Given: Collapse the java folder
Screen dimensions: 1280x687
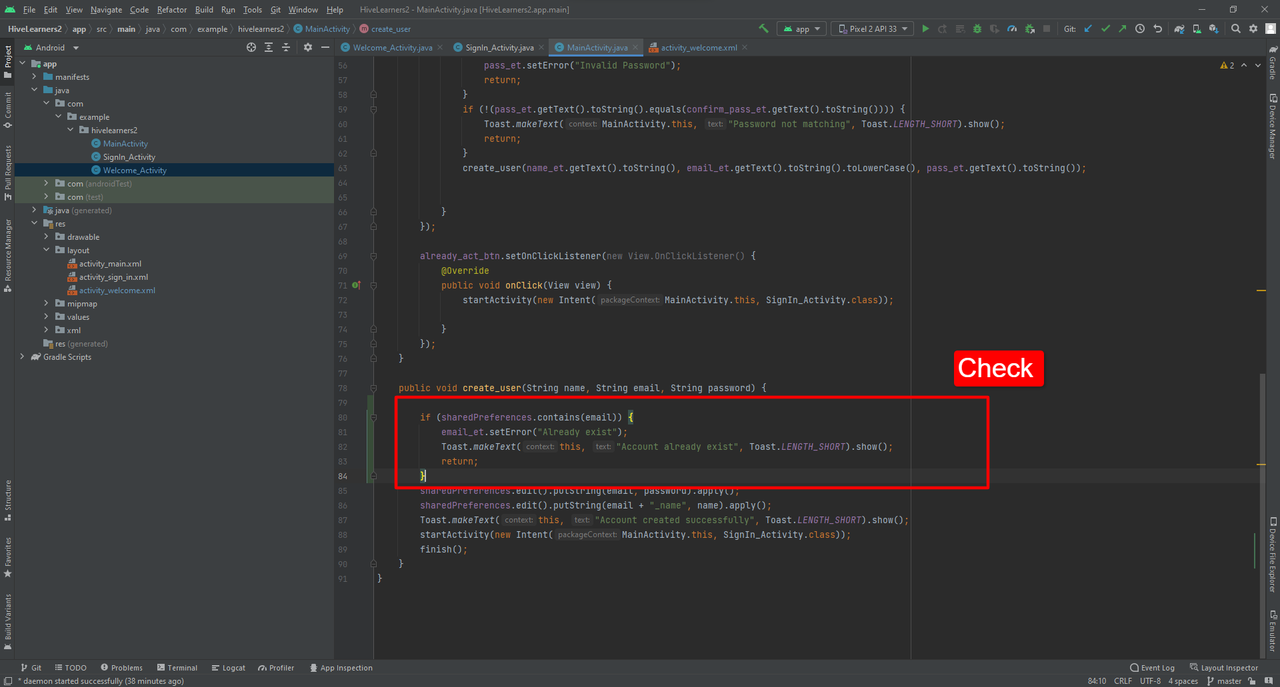Looking at the screenshot, I should coord(34,90).
